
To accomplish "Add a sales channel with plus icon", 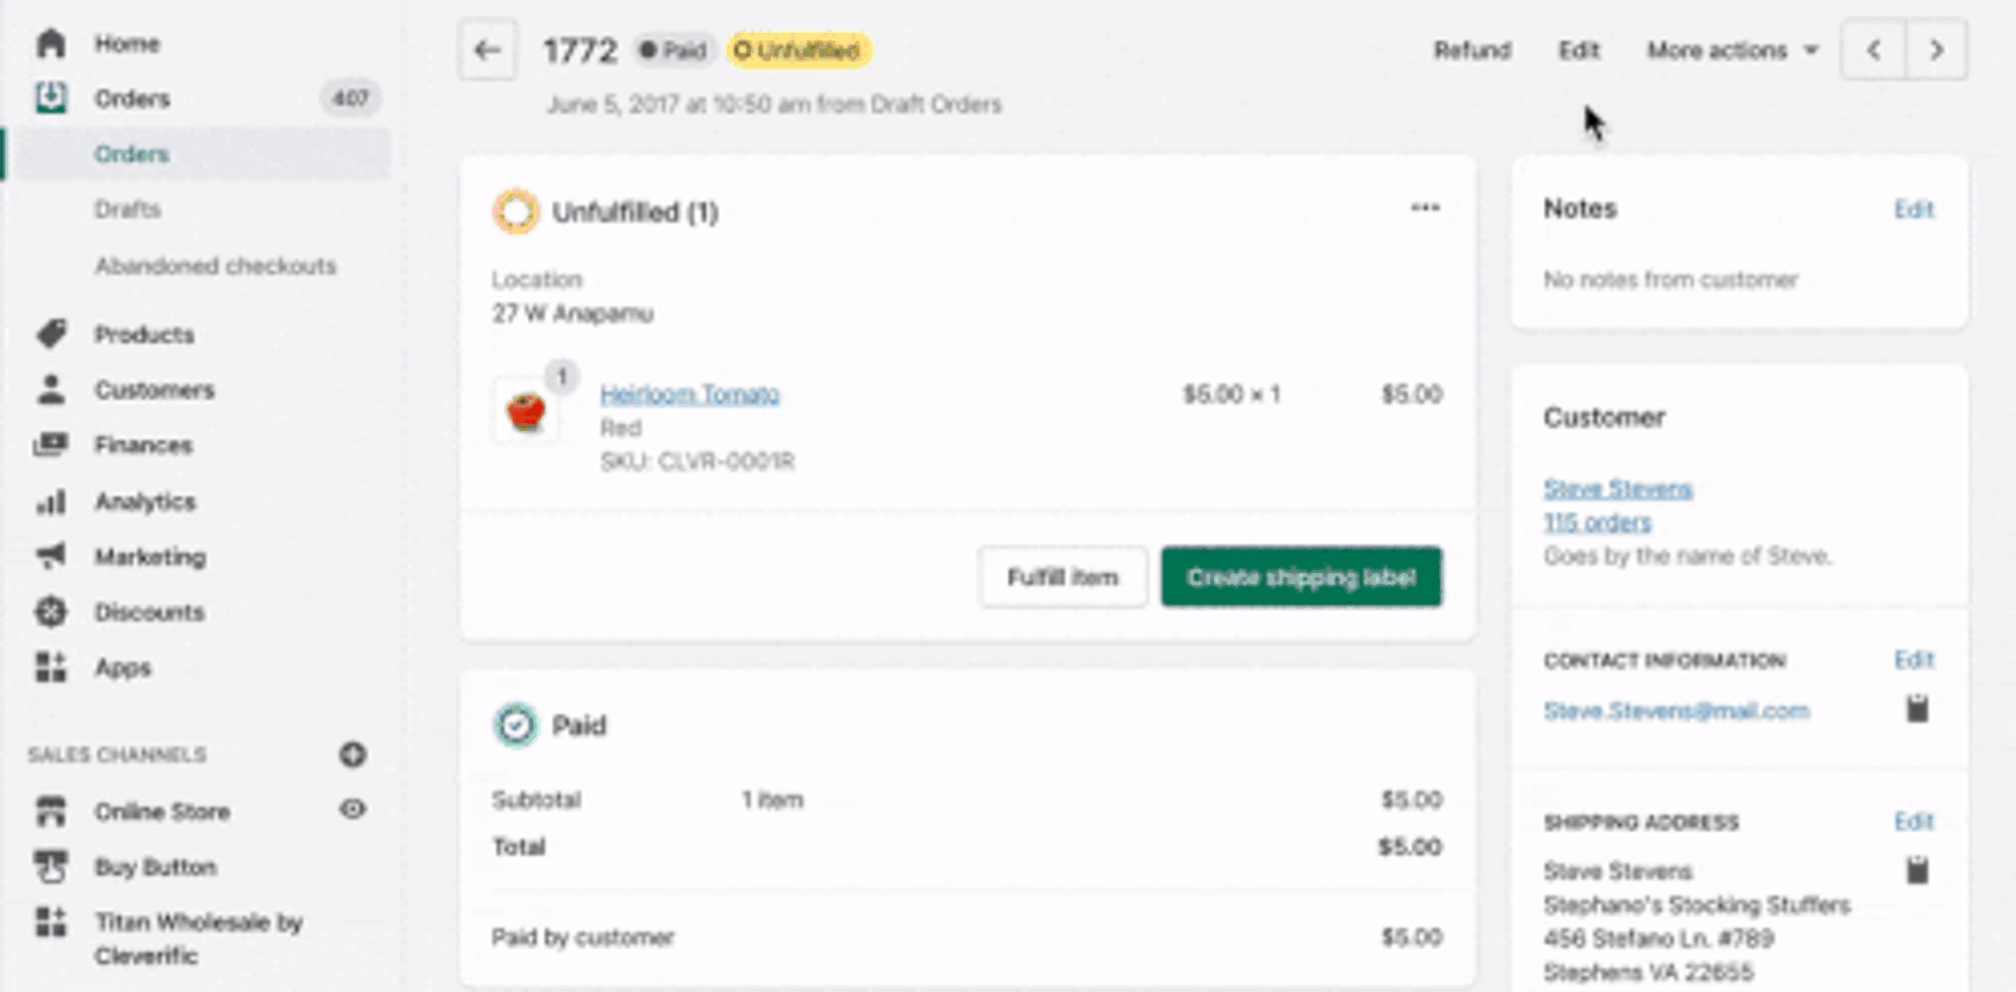I will click(x=352, y=755).
